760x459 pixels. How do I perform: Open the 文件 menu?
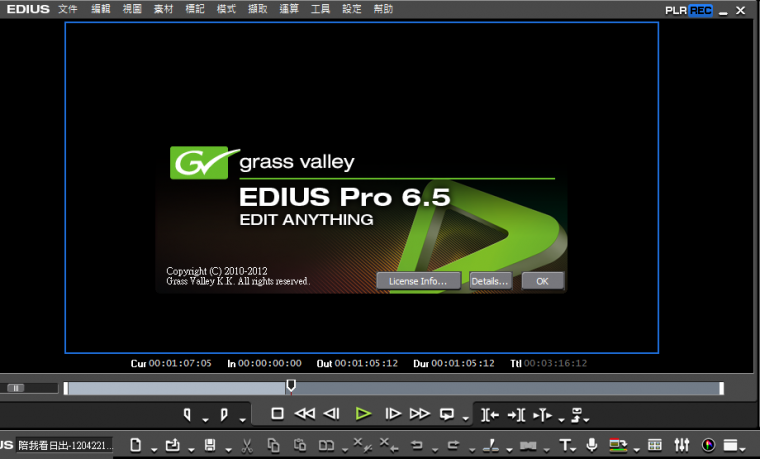(x=68, y=9)
